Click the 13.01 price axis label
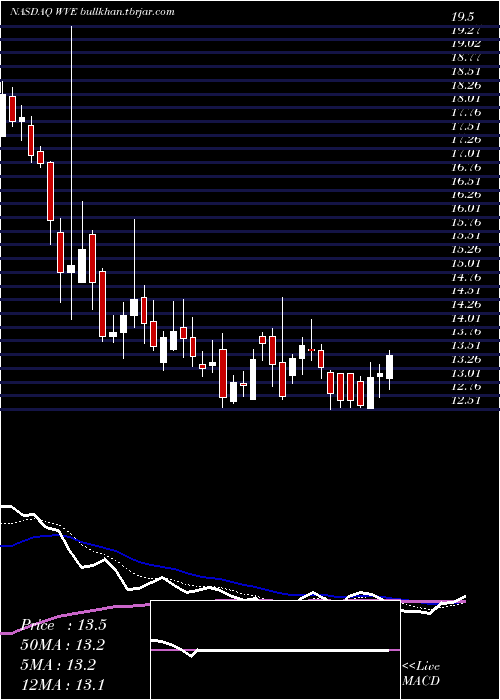500x700 pixels. tap(466, 373)
